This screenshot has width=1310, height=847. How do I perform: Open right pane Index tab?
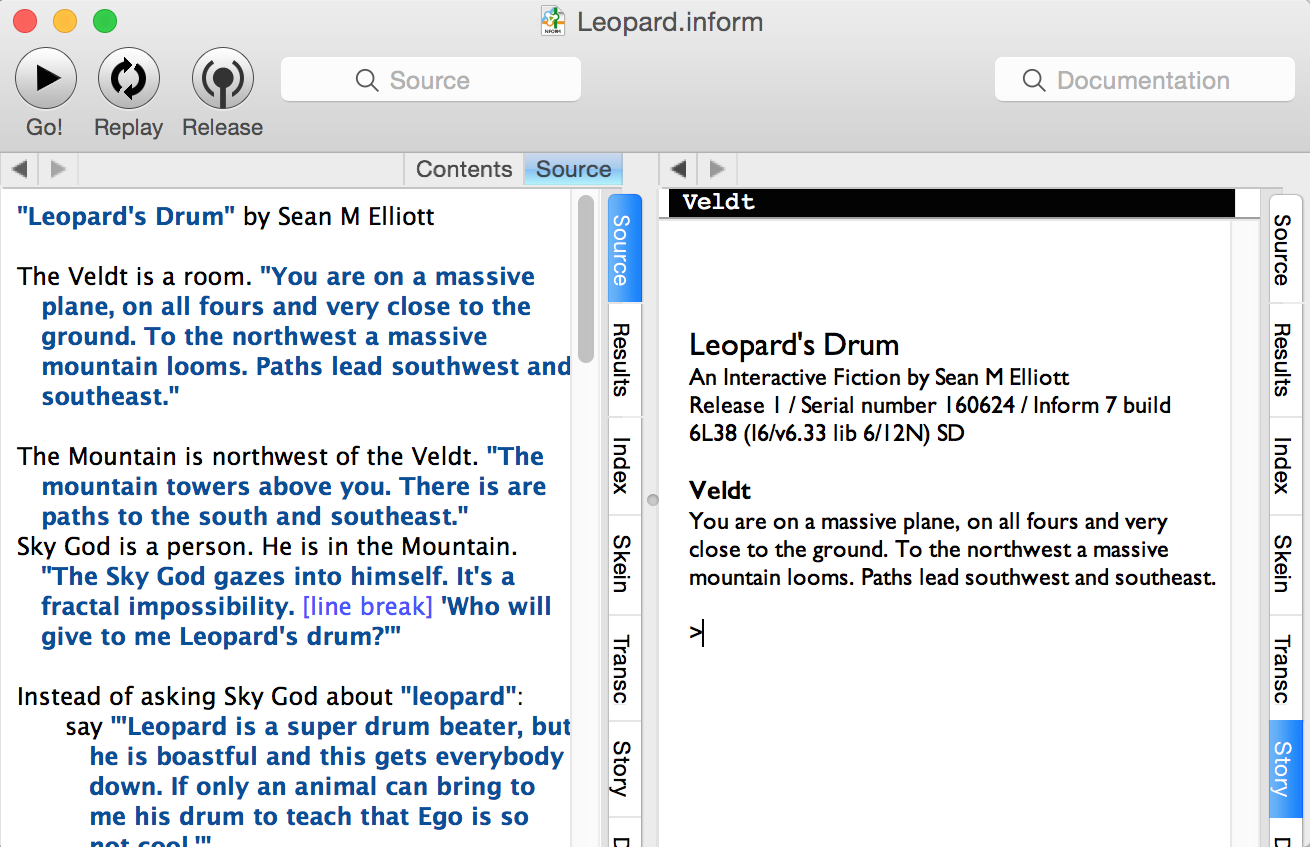coord(1286,465)
